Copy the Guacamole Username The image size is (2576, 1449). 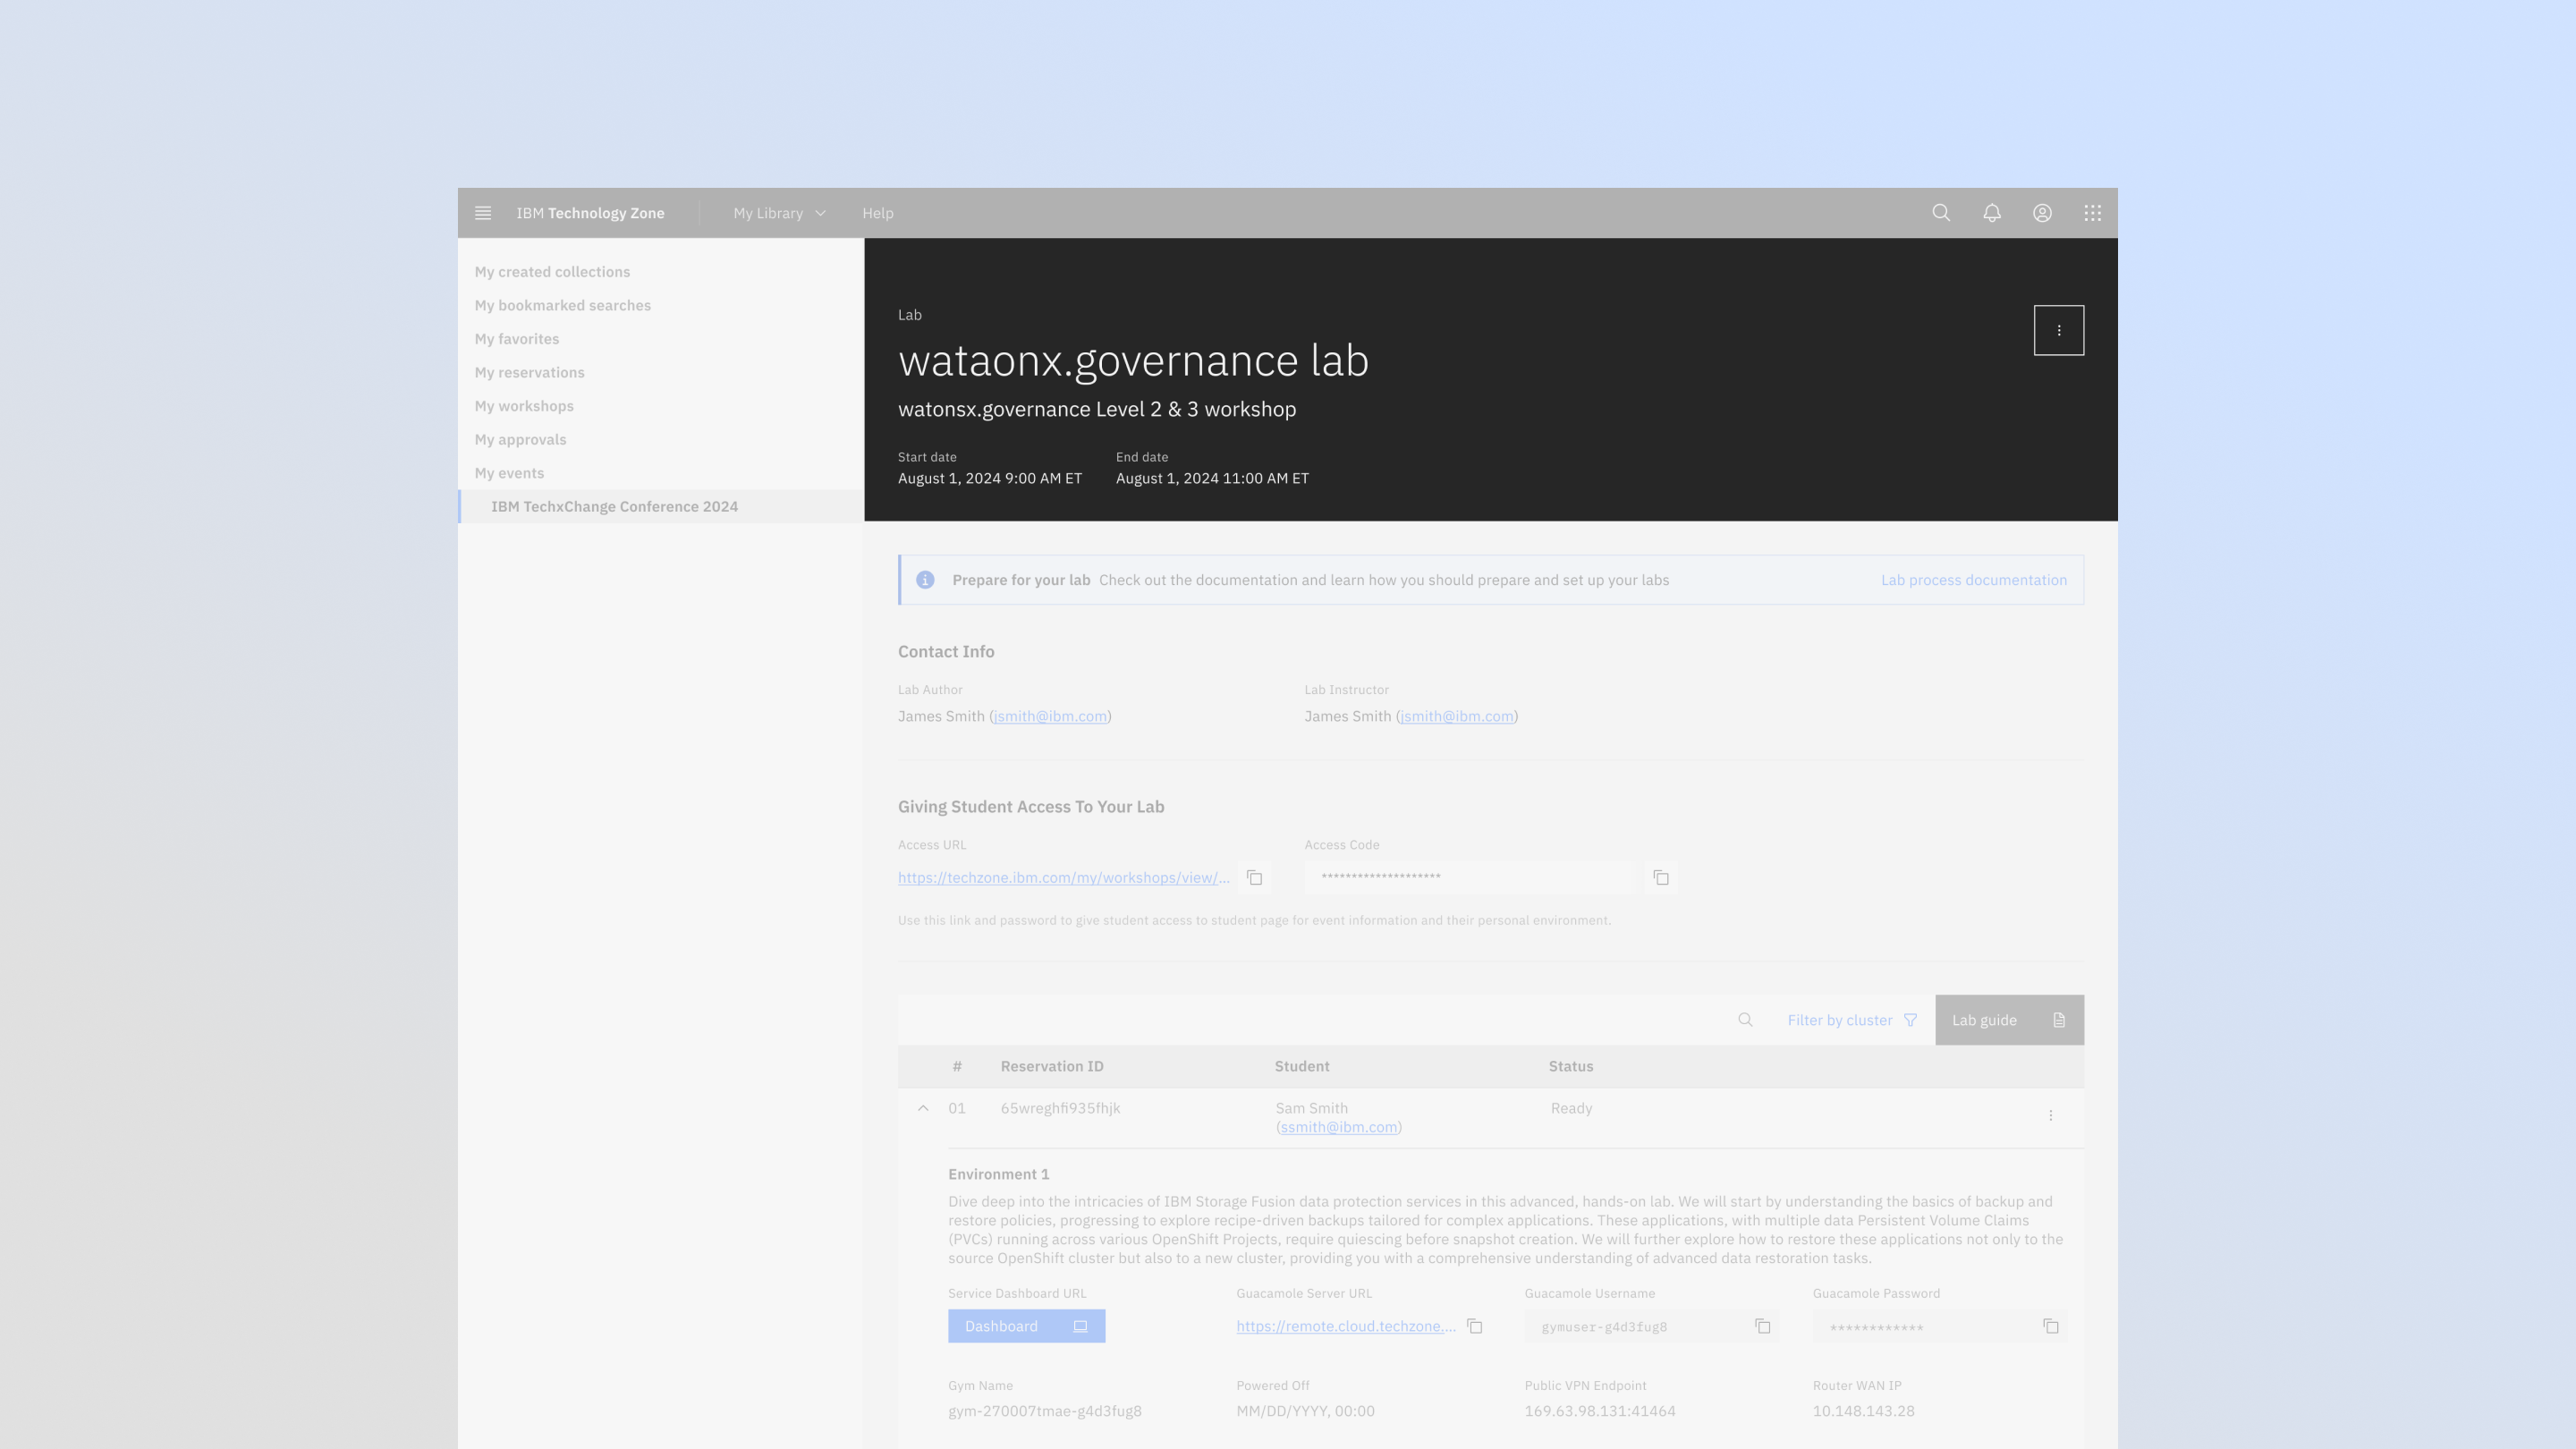[1763, 1326]
